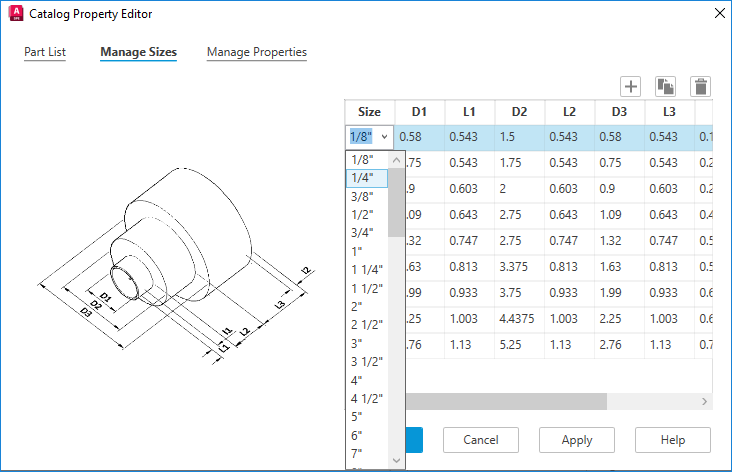Click the horizontal scrollbar right arrow
Screen dimensions: 732x472
(704, 402)
